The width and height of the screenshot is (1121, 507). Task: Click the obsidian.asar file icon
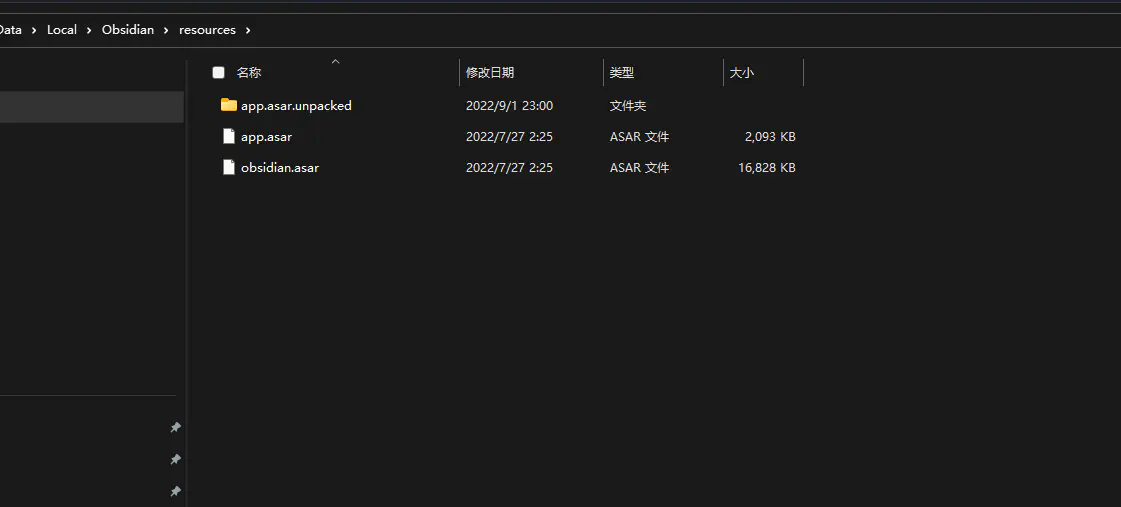click(228, 167)
